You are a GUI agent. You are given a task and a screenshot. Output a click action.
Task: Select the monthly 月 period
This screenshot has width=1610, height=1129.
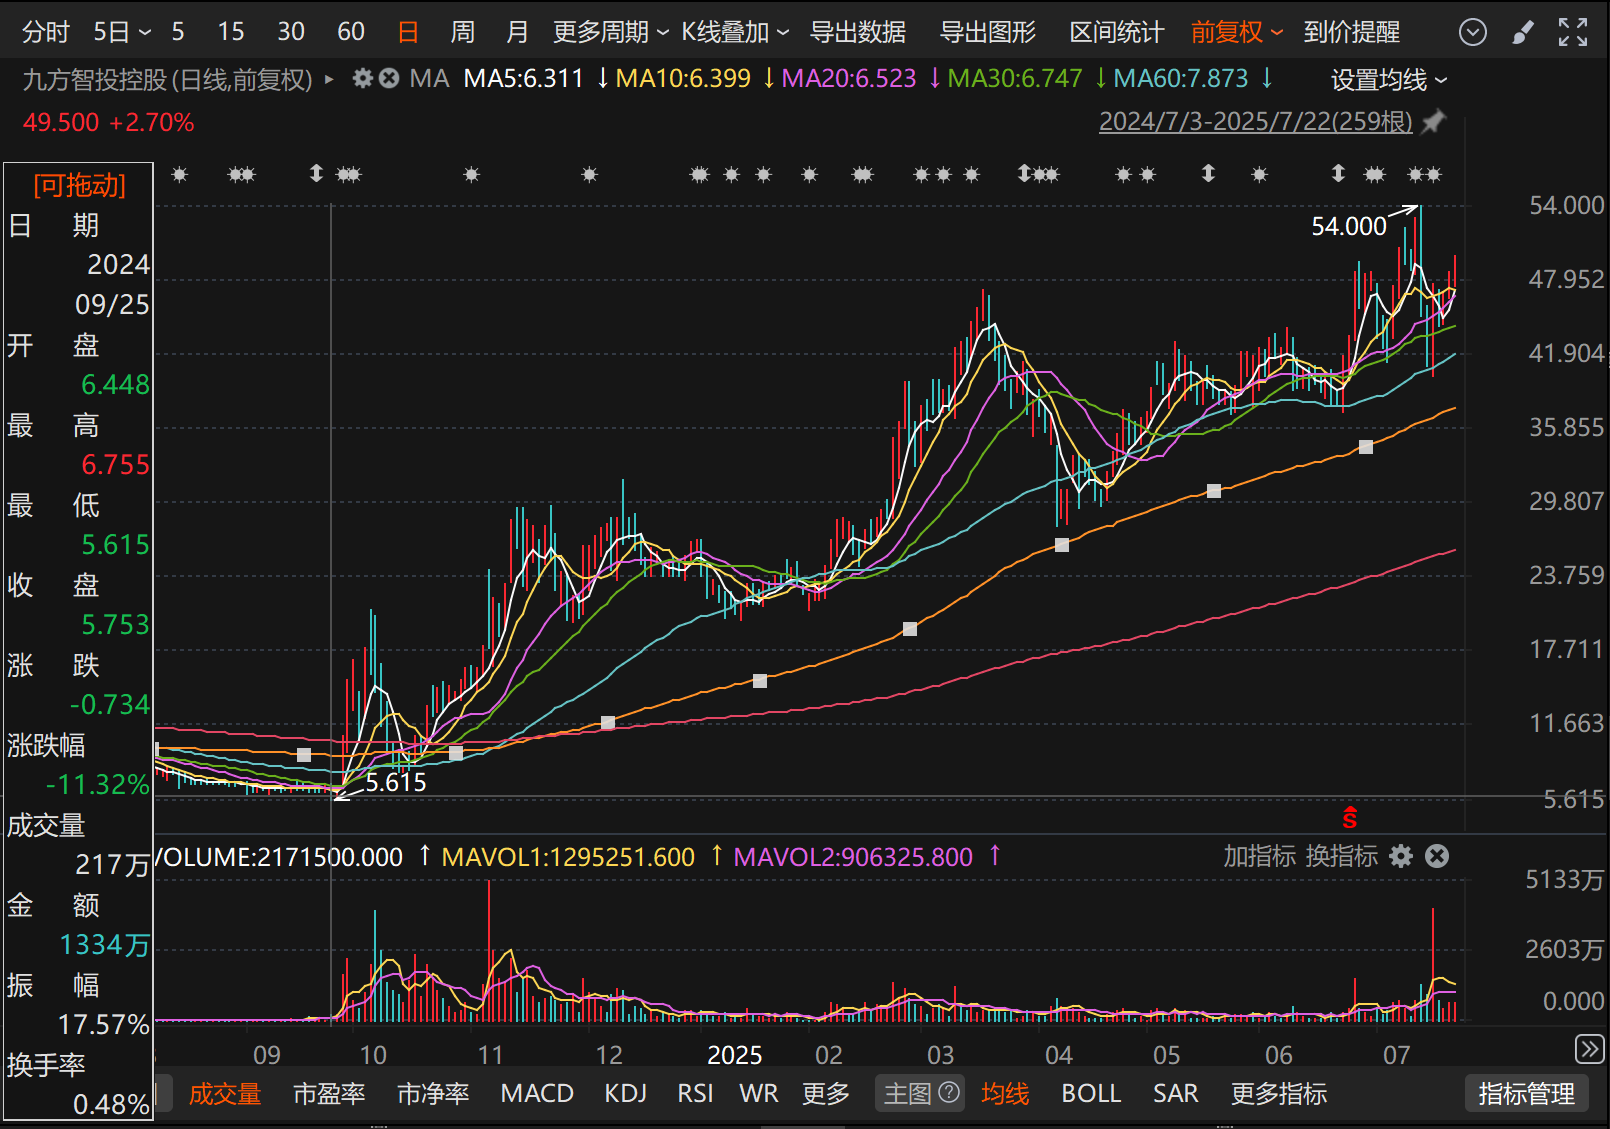[x=516, y=32]
